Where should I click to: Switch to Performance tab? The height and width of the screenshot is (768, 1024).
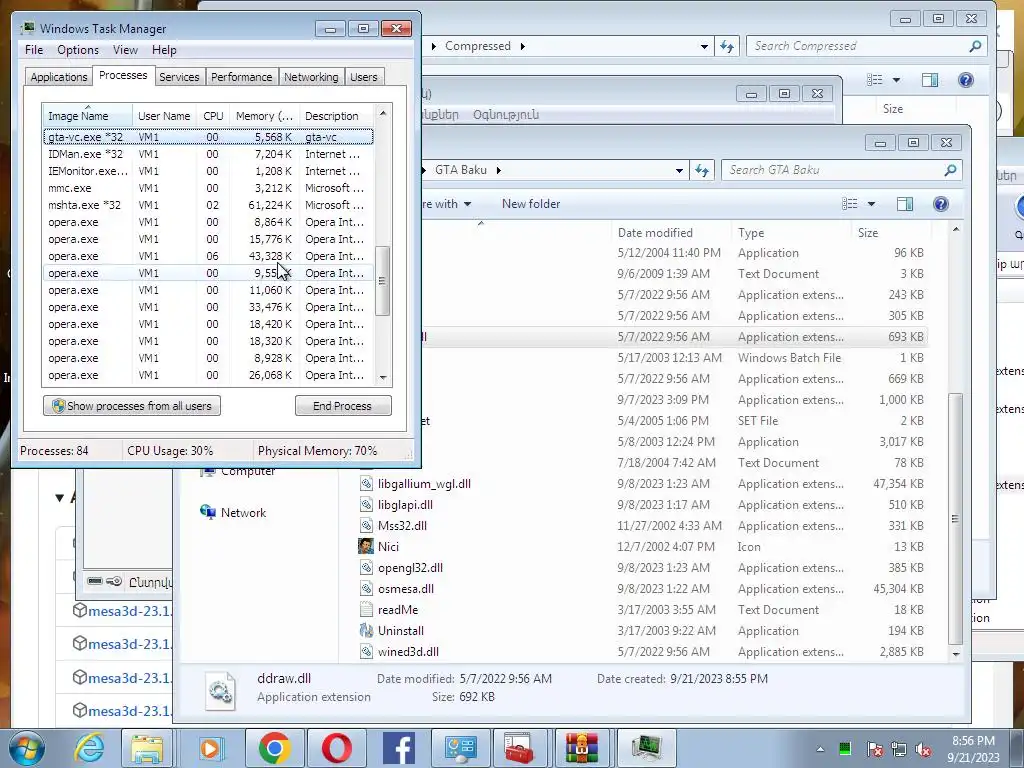point(241,76)
